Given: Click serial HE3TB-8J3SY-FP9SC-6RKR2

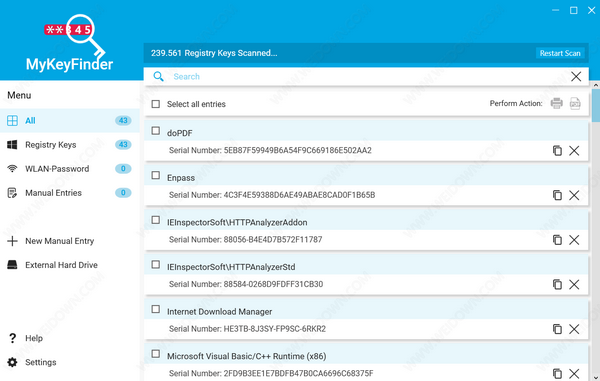Looking at the screenshot, I should [x=275, y=329].
